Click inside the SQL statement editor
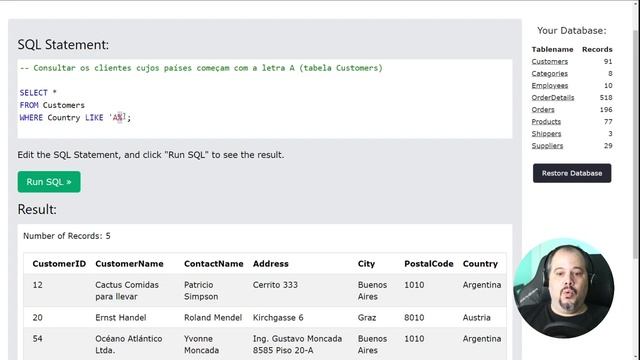 (x=264, y=99)
